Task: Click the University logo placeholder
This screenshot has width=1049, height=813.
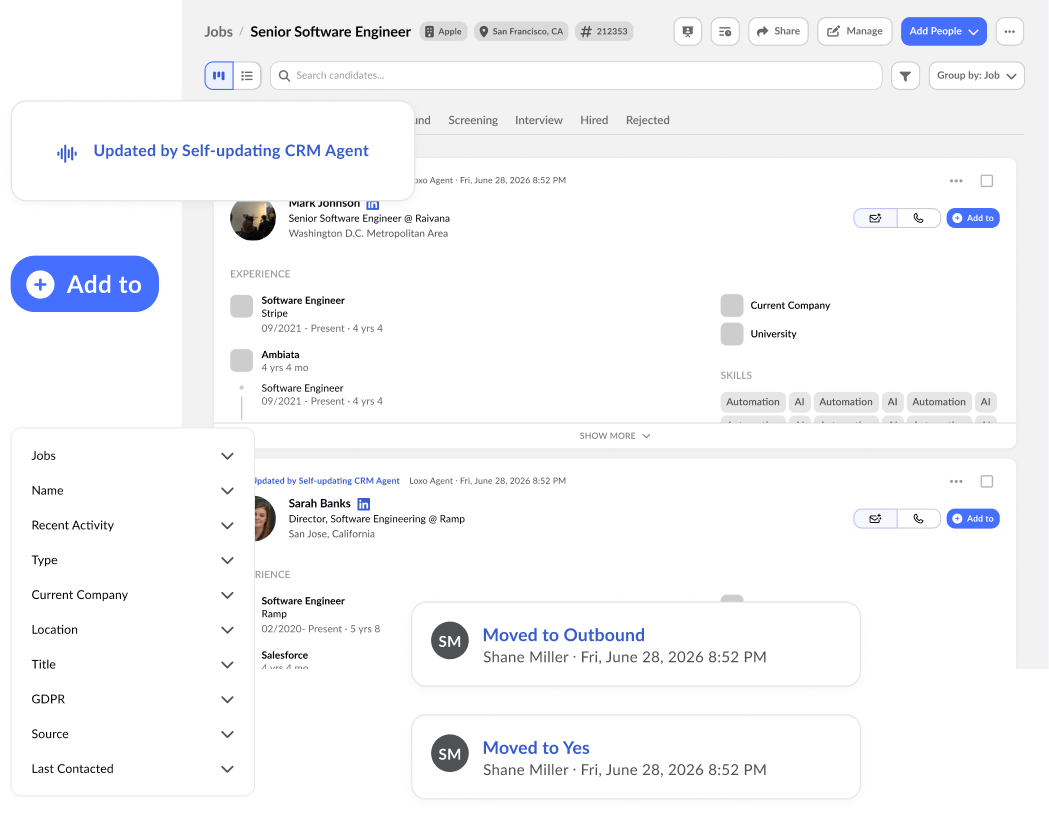Action: pos(732,334)
